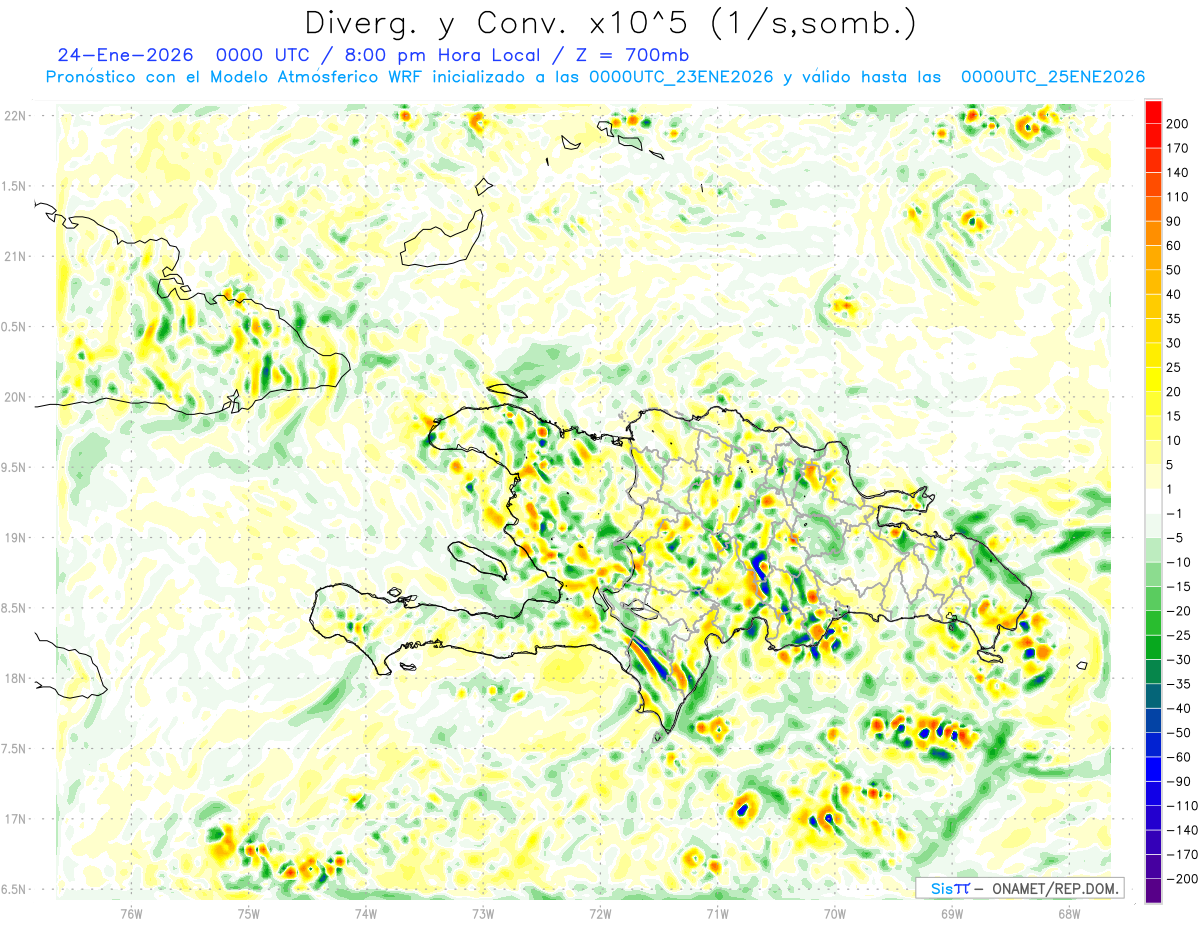Image resolution: width=1200 pixels, height=927 pixels.
Task: Select the '9.5N' latitude label
Action: click(x=14, y=467)
